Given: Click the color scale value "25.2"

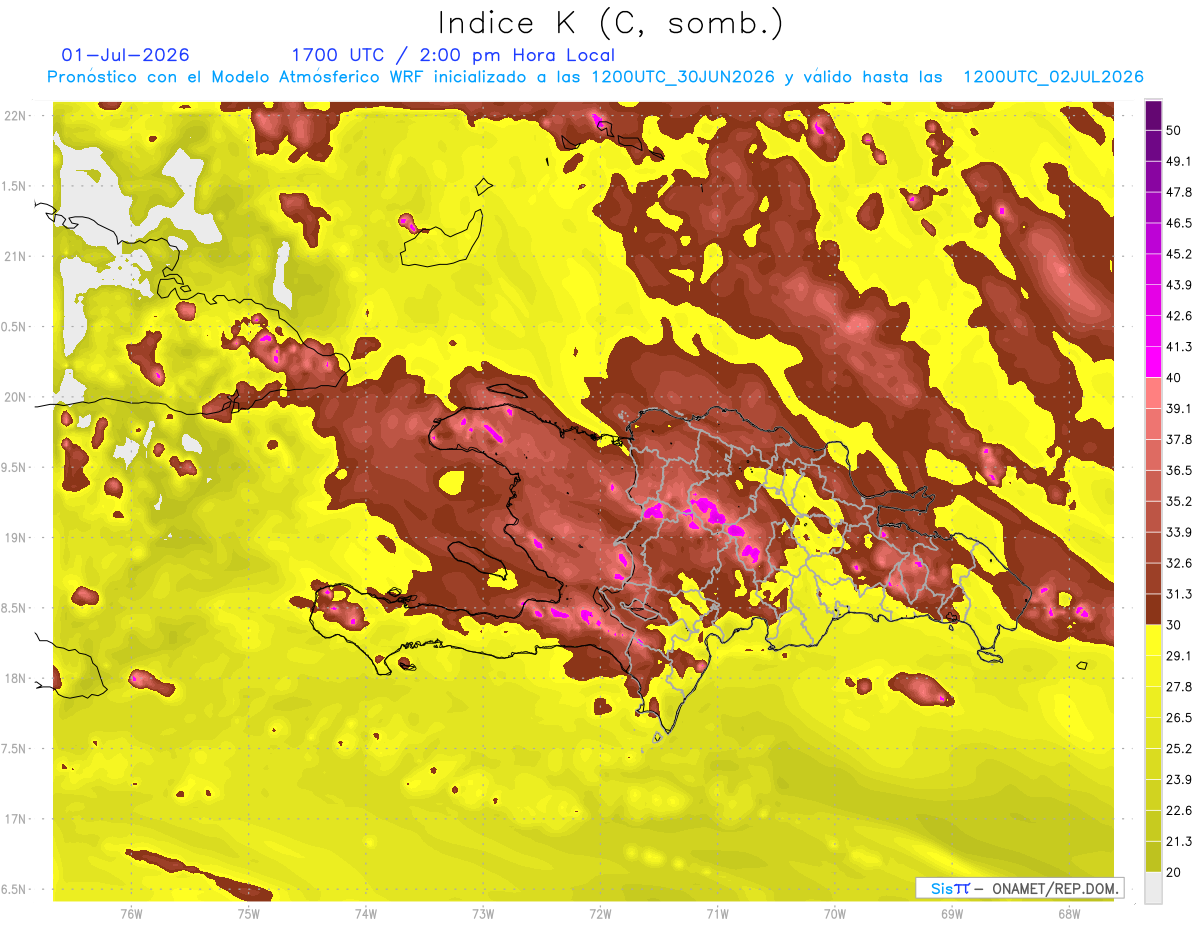Looking at the screenshot, I should tap(1179, 749).
